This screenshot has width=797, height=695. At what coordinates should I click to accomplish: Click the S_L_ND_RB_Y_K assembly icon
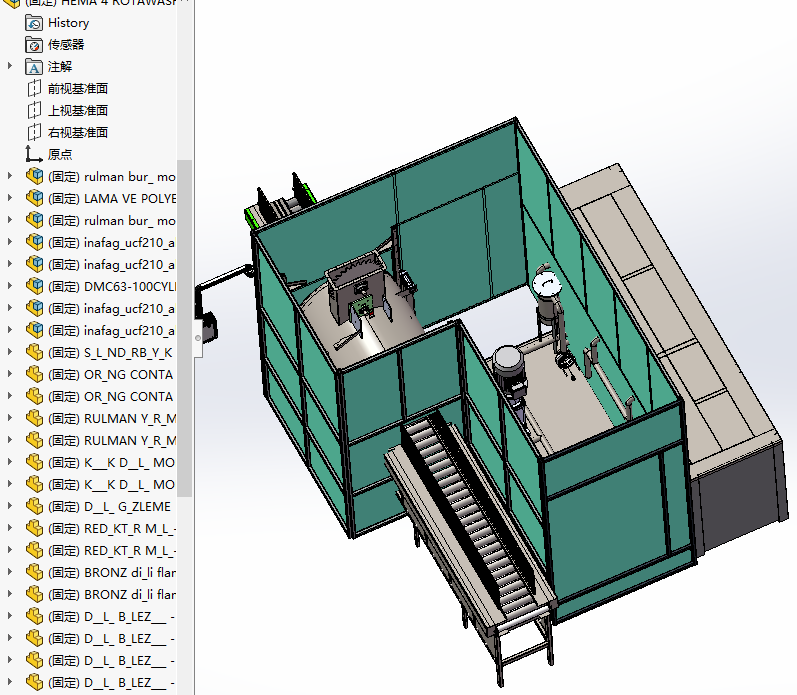(x=35, y=352)
